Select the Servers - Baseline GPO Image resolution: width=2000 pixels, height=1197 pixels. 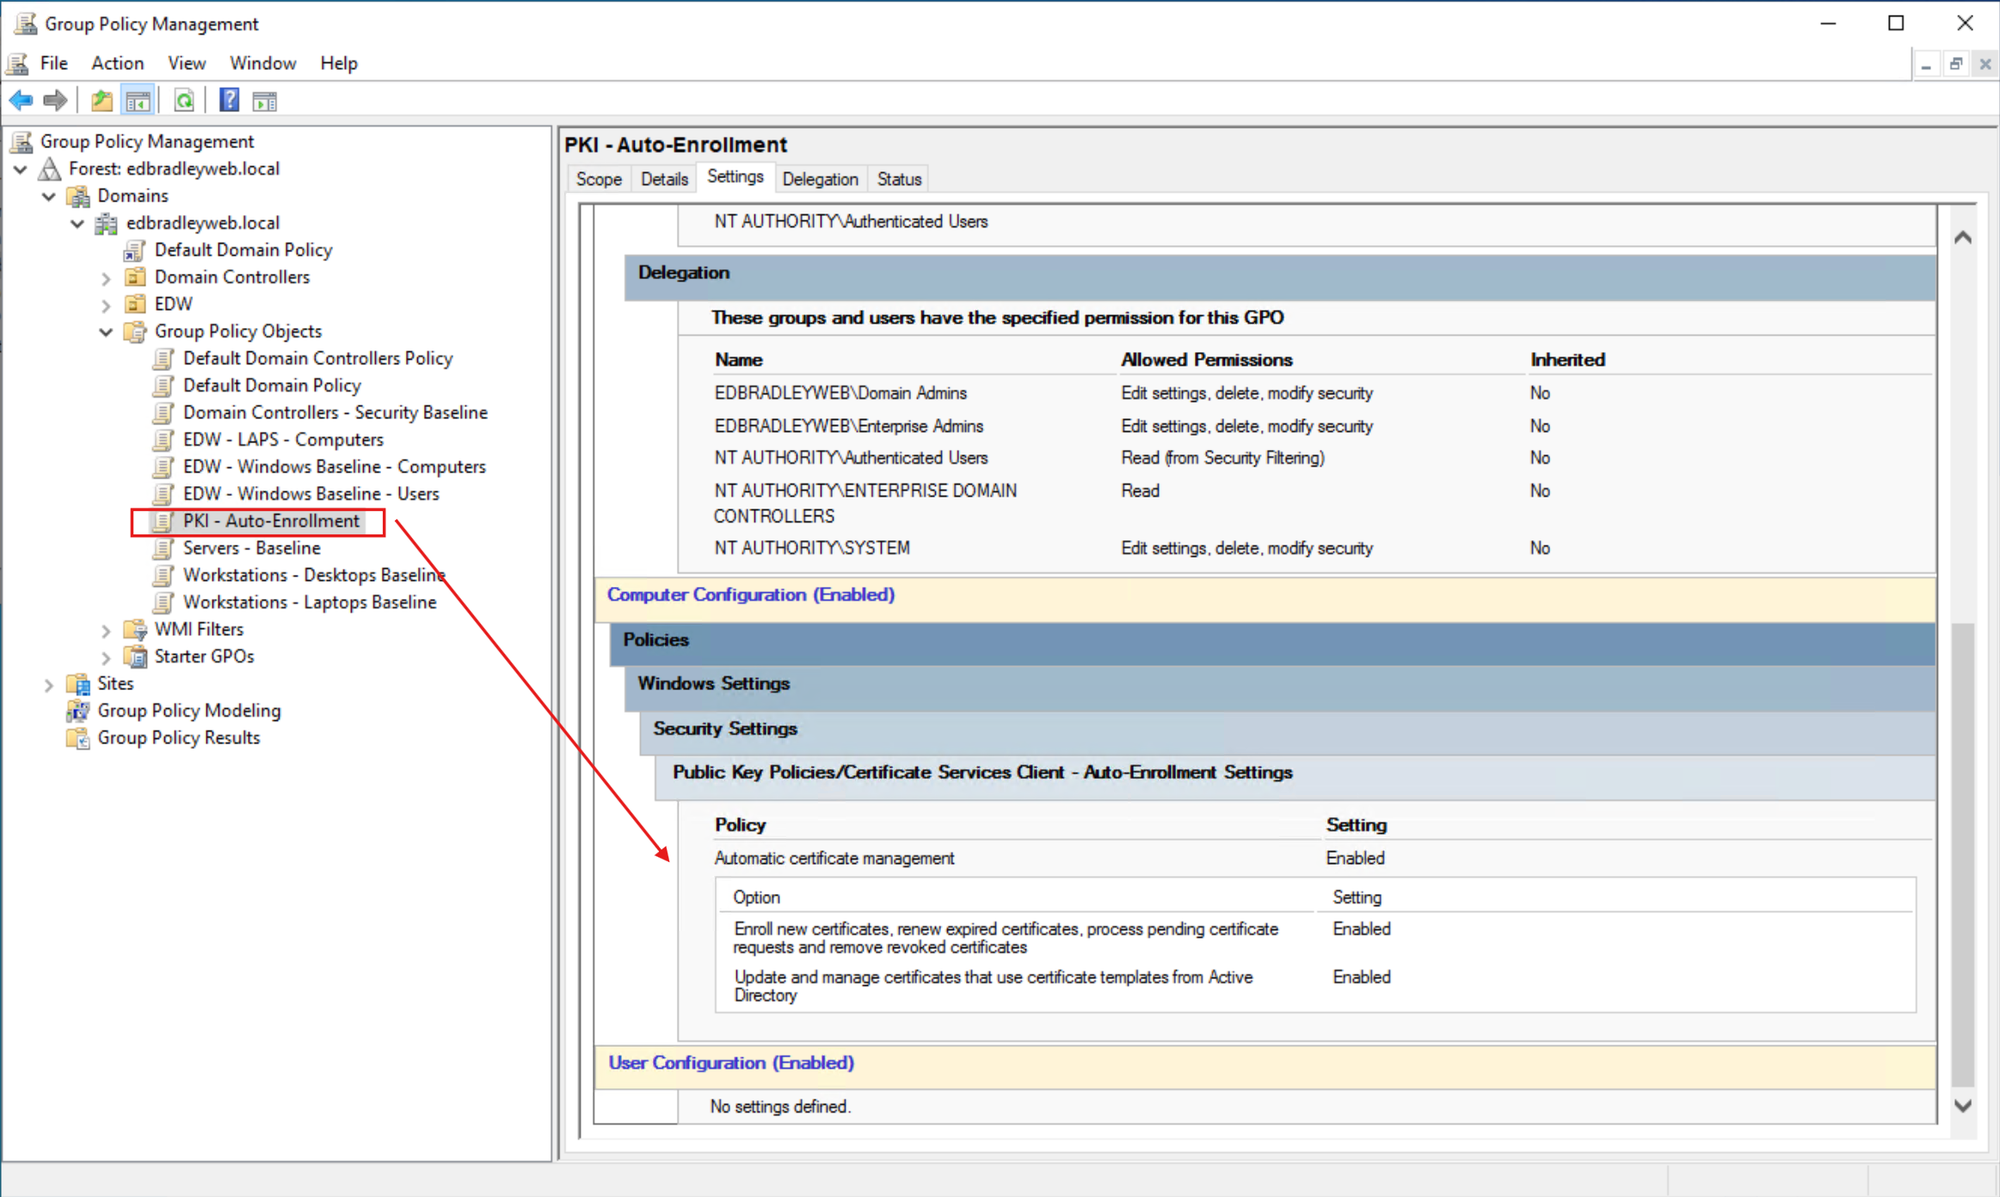tap(251, 548)
